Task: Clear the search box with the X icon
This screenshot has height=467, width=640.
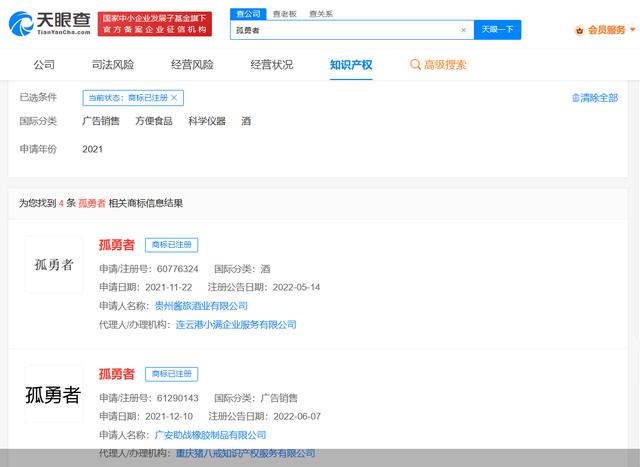Action: pos(463,30)
